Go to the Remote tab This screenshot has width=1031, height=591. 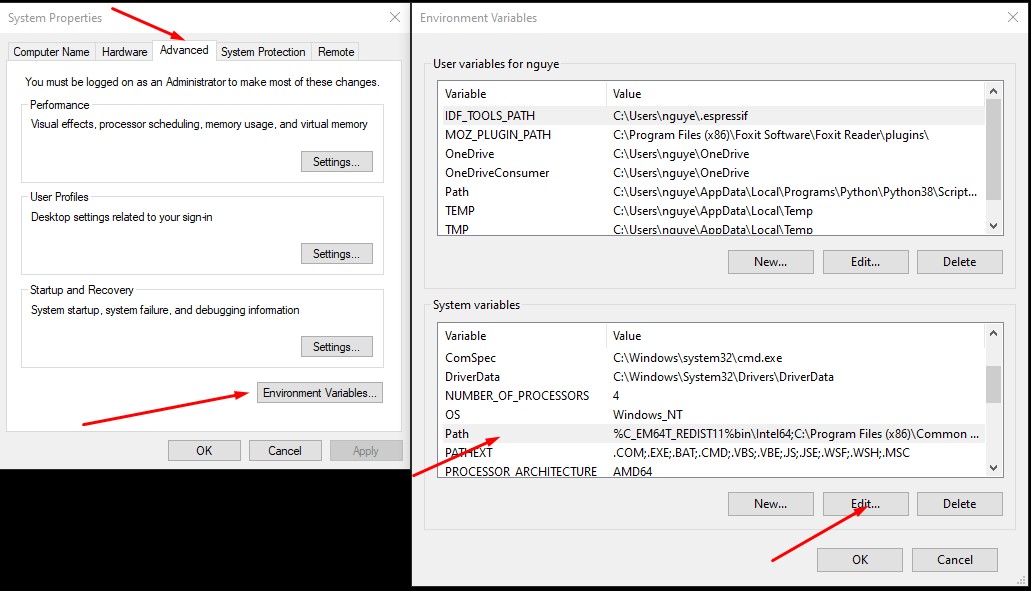pos(336,52)
